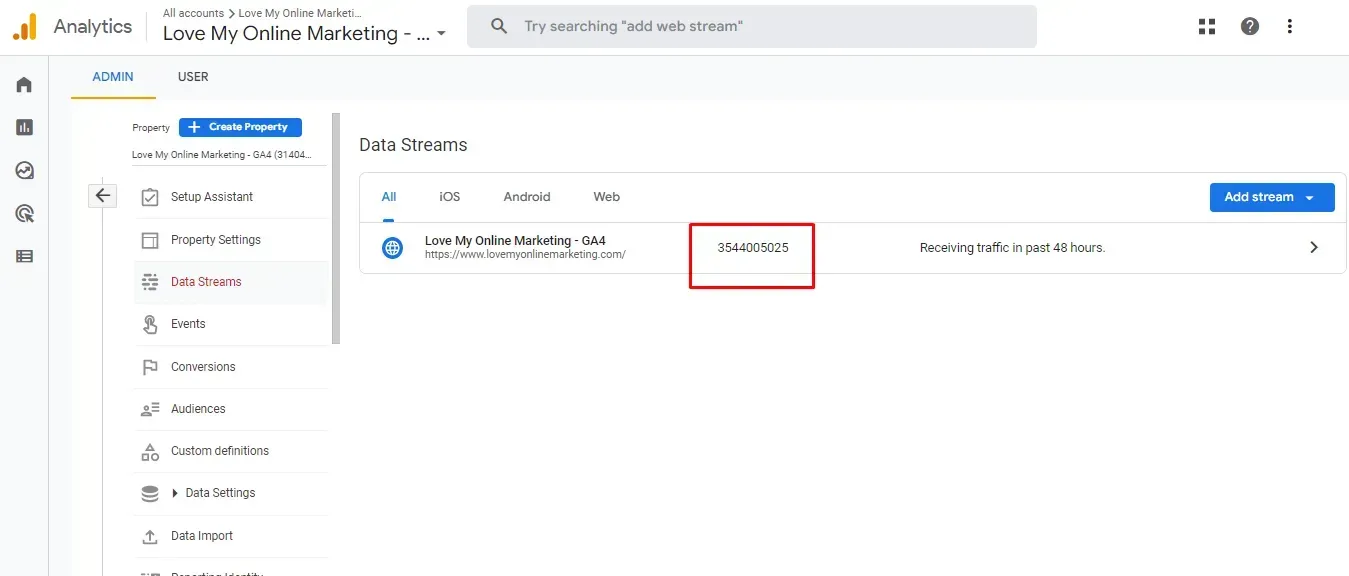Click the Events touch icon

click(x=150, y=324)
